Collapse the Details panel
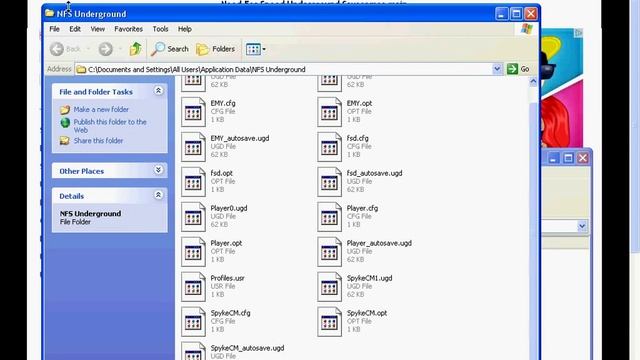Image resolution: width=640 pixels, height=360 pixels. (158, 195)
